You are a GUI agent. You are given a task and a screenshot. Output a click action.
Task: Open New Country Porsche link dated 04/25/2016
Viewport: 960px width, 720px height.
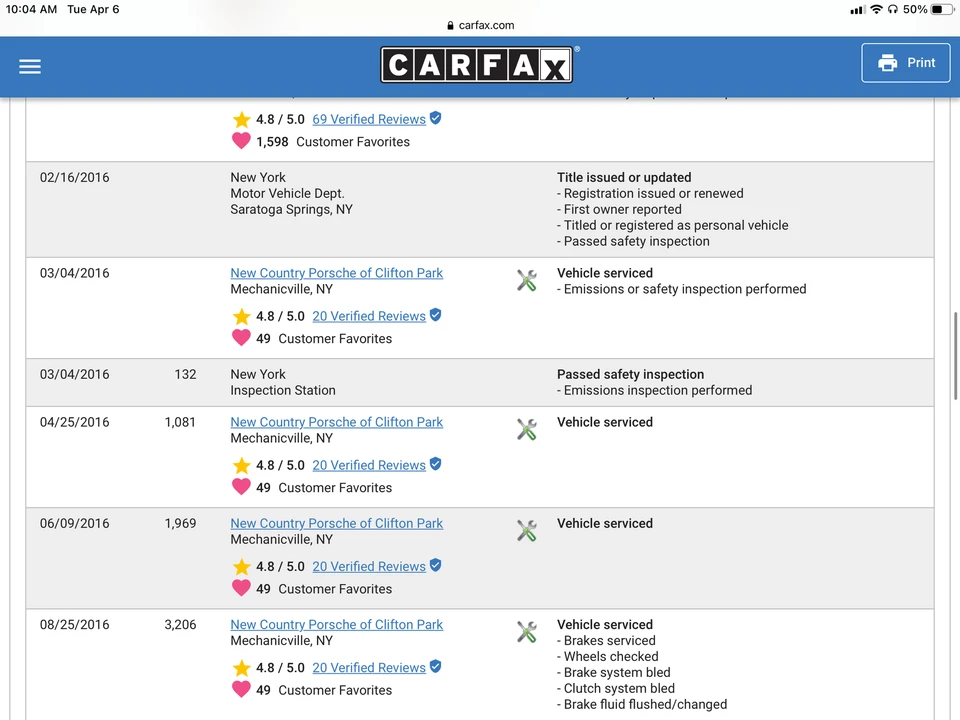(336, 422)
